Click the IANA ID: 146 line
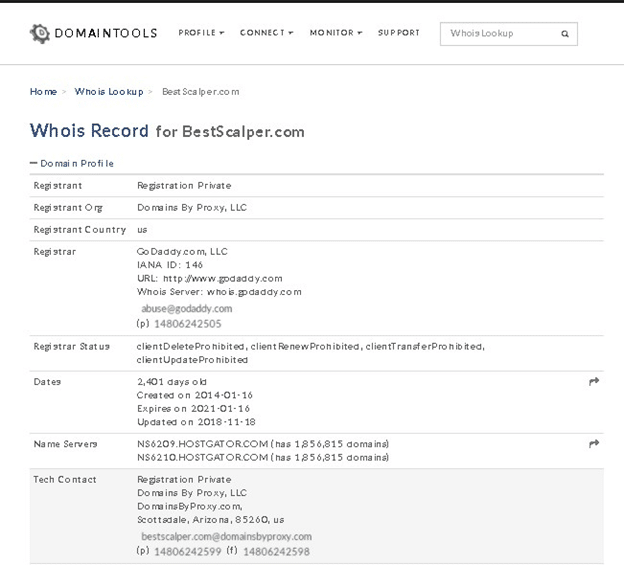Screen dimensions: 624x565 pos(170,265)
